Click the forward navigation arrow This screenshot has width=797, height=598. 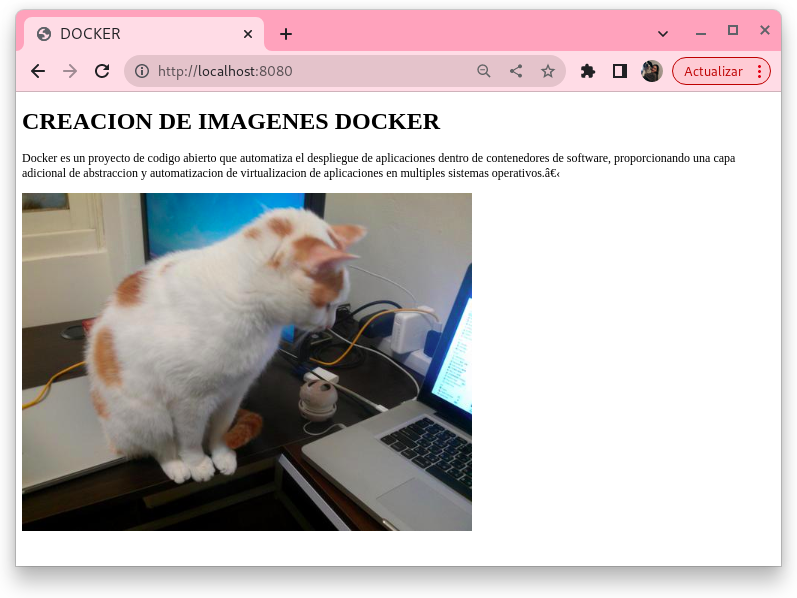(x=70, y=71)
